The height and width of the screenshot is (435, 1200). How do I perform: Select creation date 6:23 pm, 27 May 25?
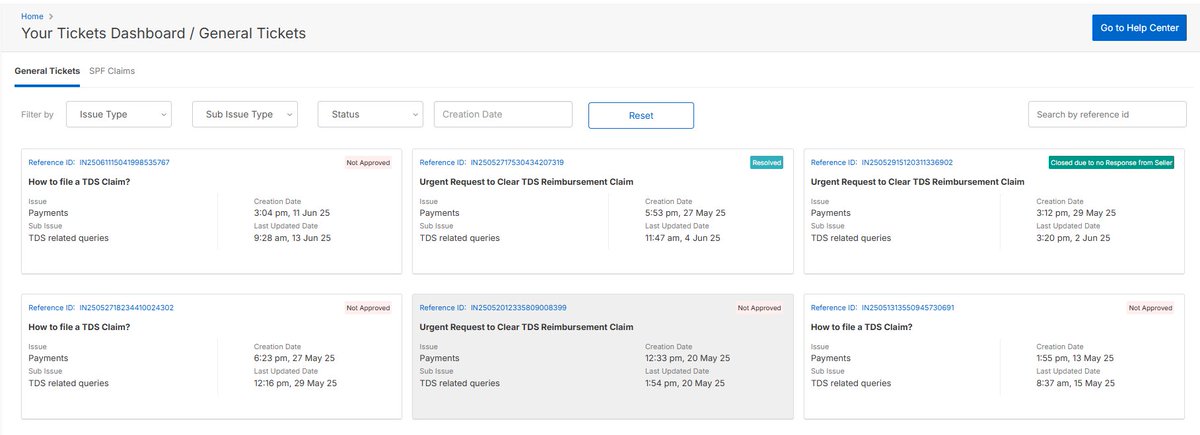(x=294, y=358)
